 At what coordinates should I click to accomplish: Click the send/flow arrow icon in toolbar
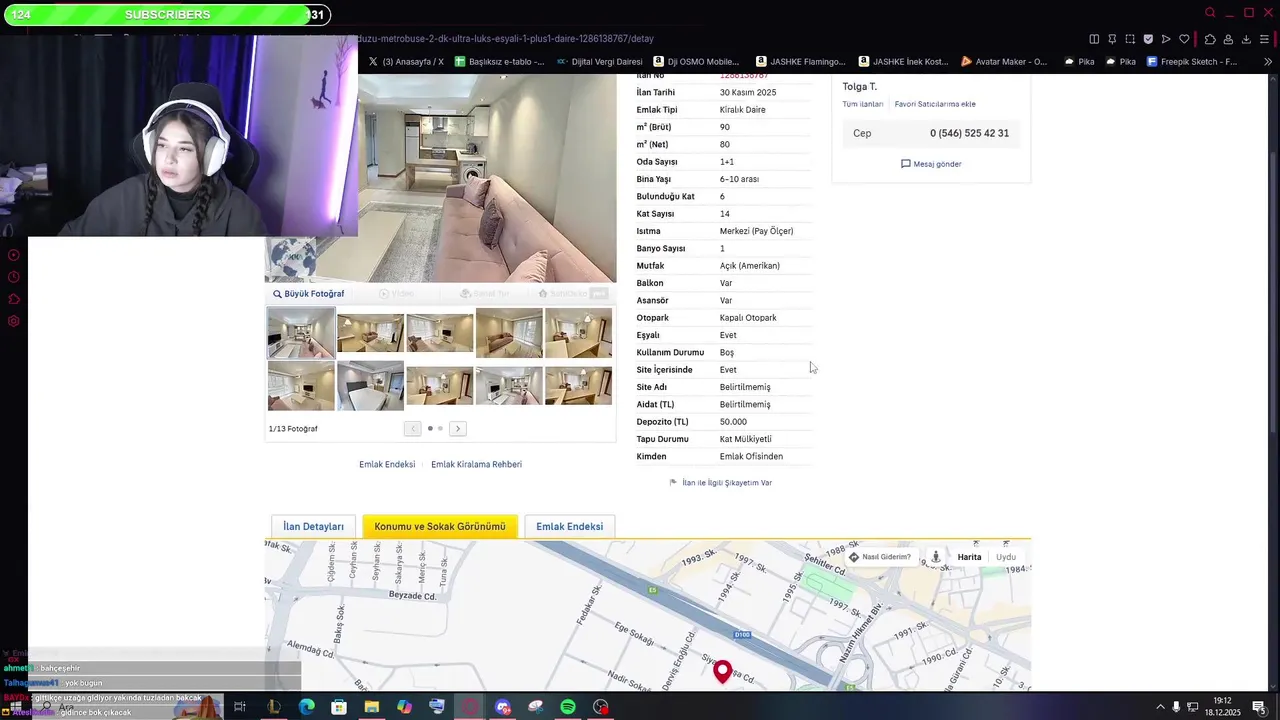[x=1166, y=39]
